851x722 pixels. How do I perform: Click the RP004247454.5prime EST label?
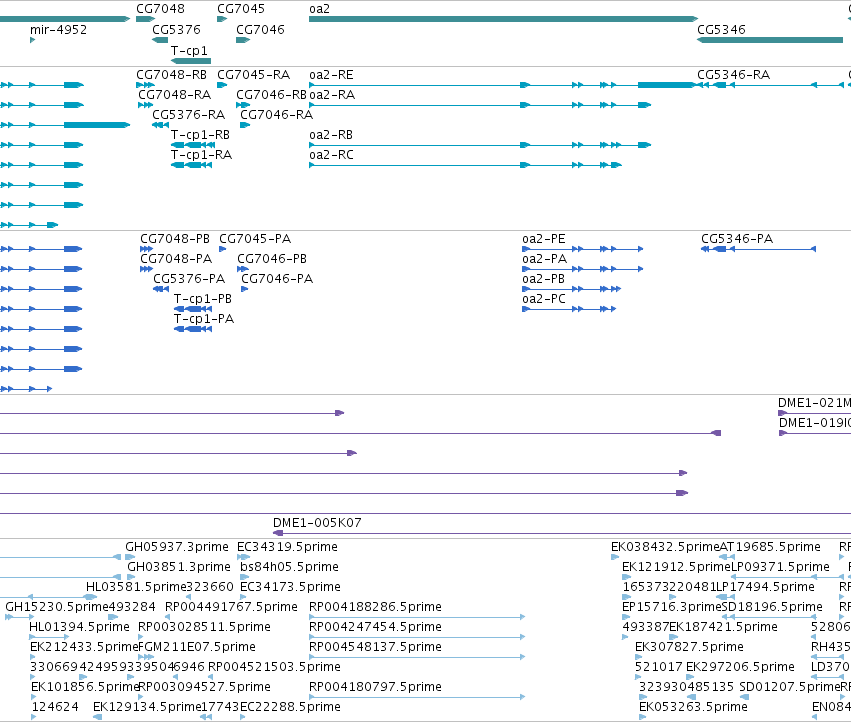coord(375,627)
